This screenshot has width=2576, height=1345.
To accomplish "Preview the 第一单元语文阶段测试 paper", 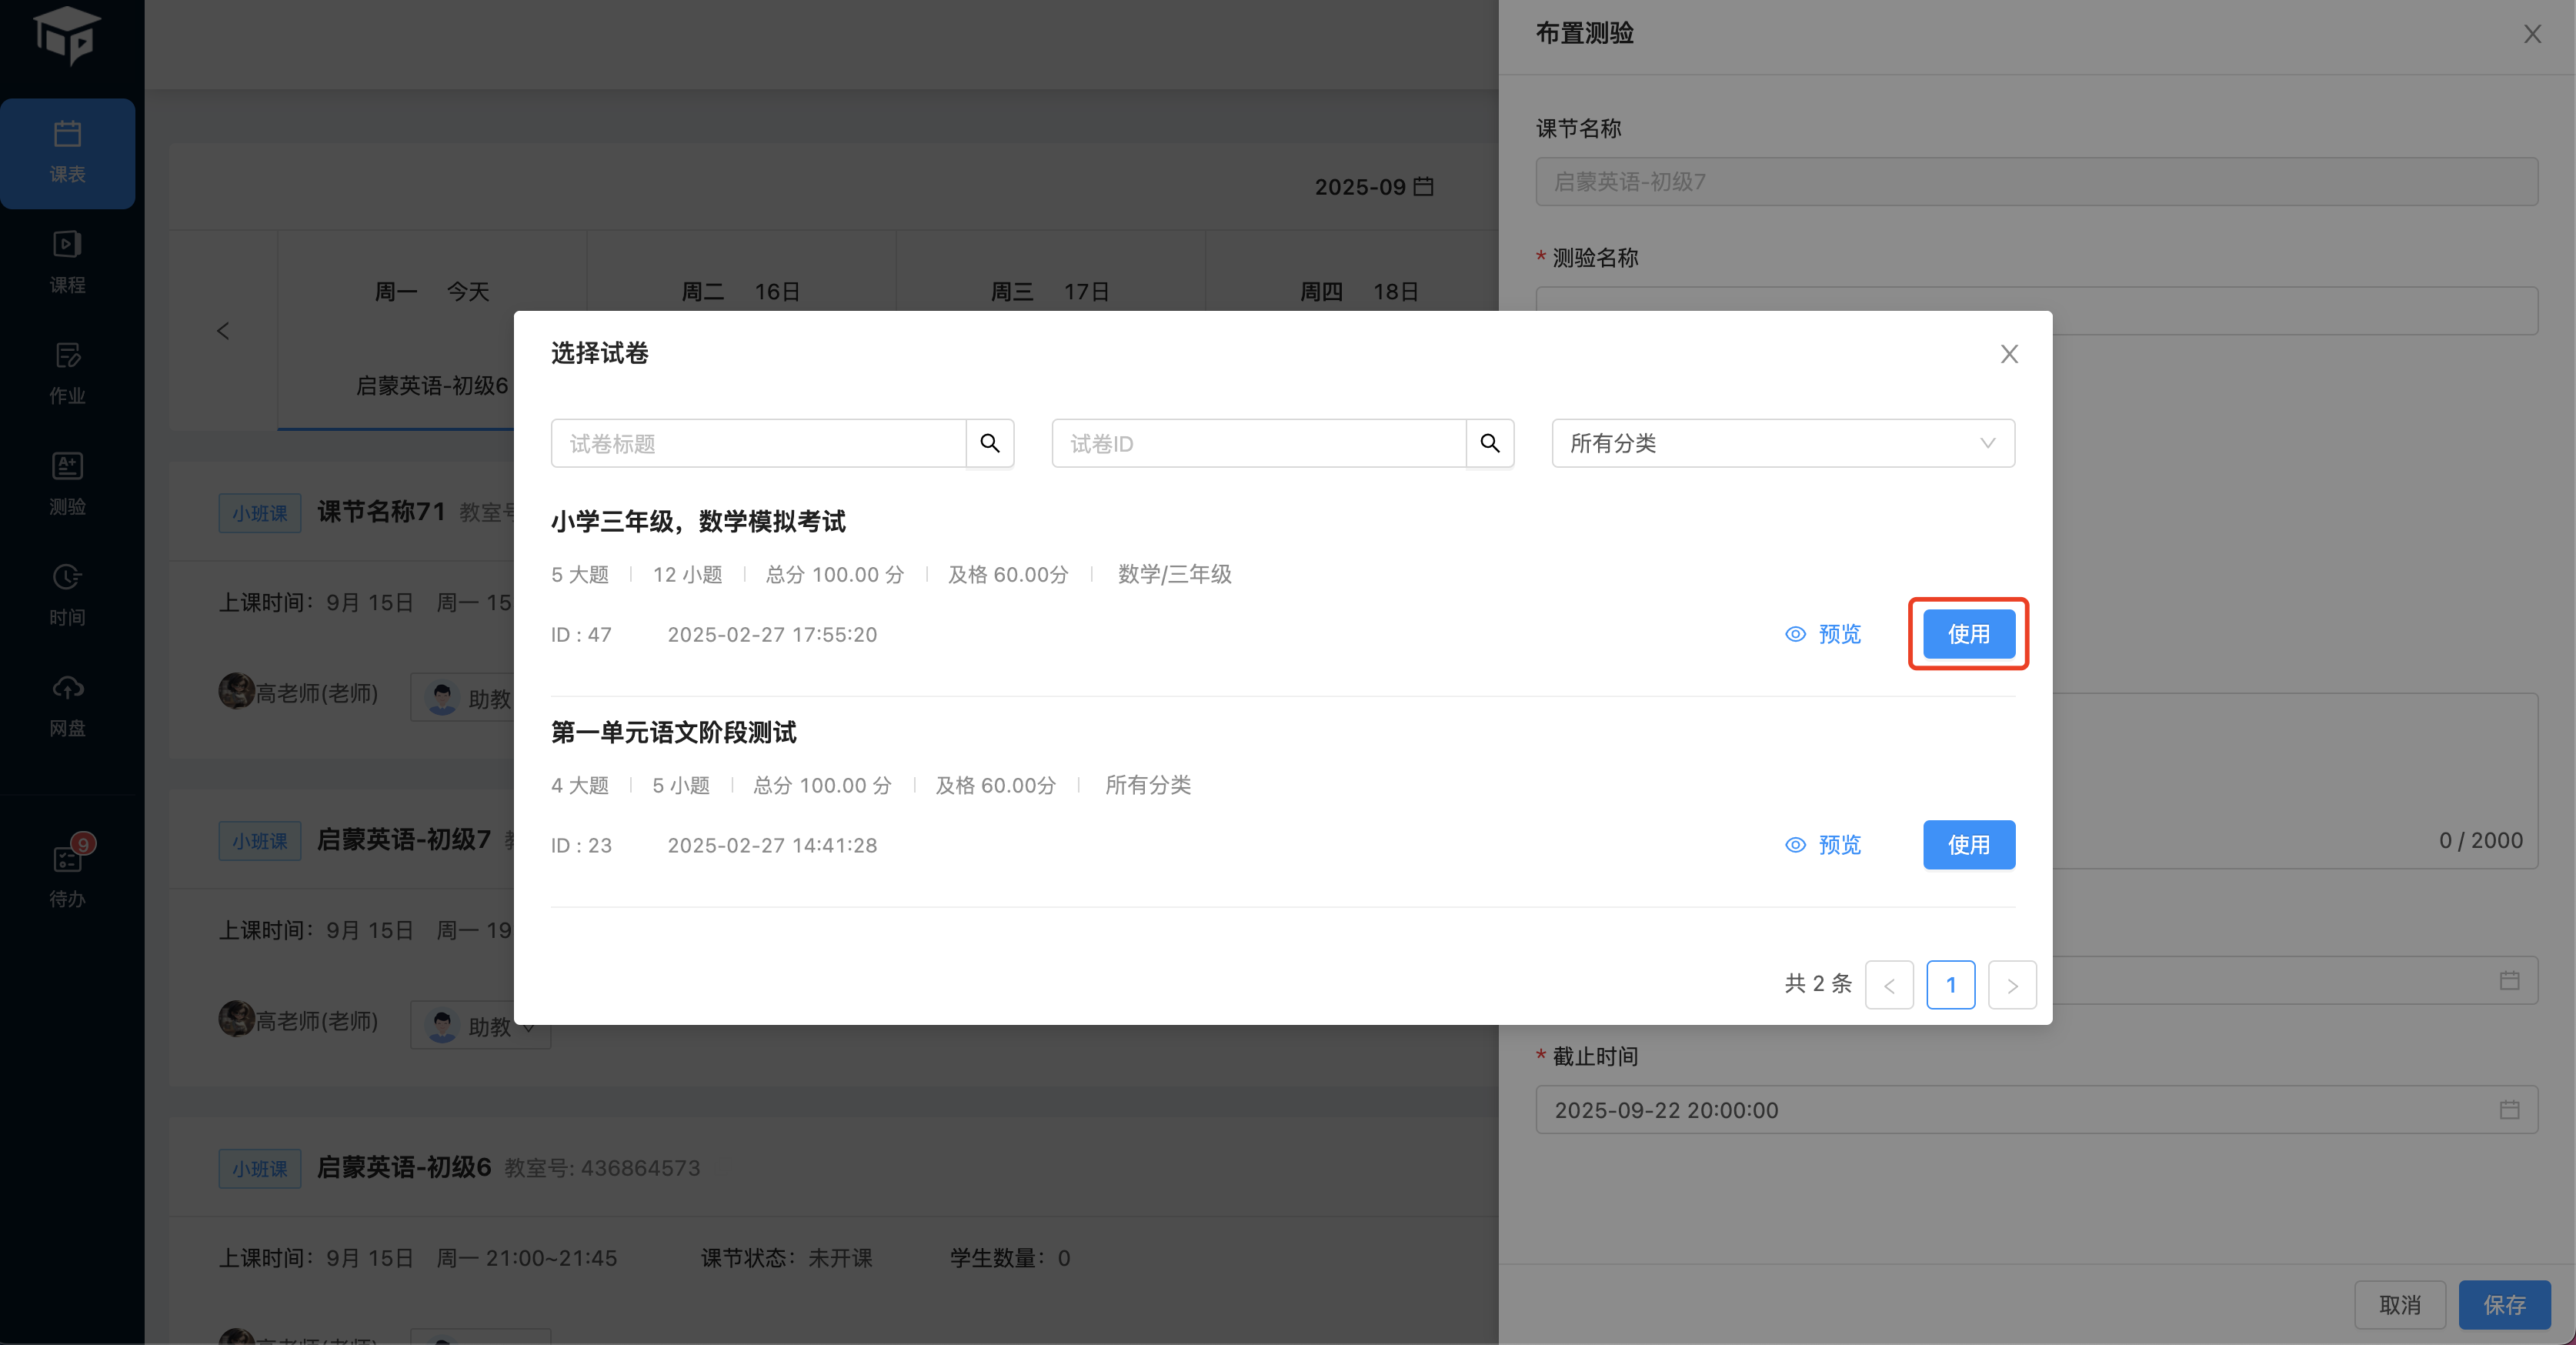I will click(1823, 845).
